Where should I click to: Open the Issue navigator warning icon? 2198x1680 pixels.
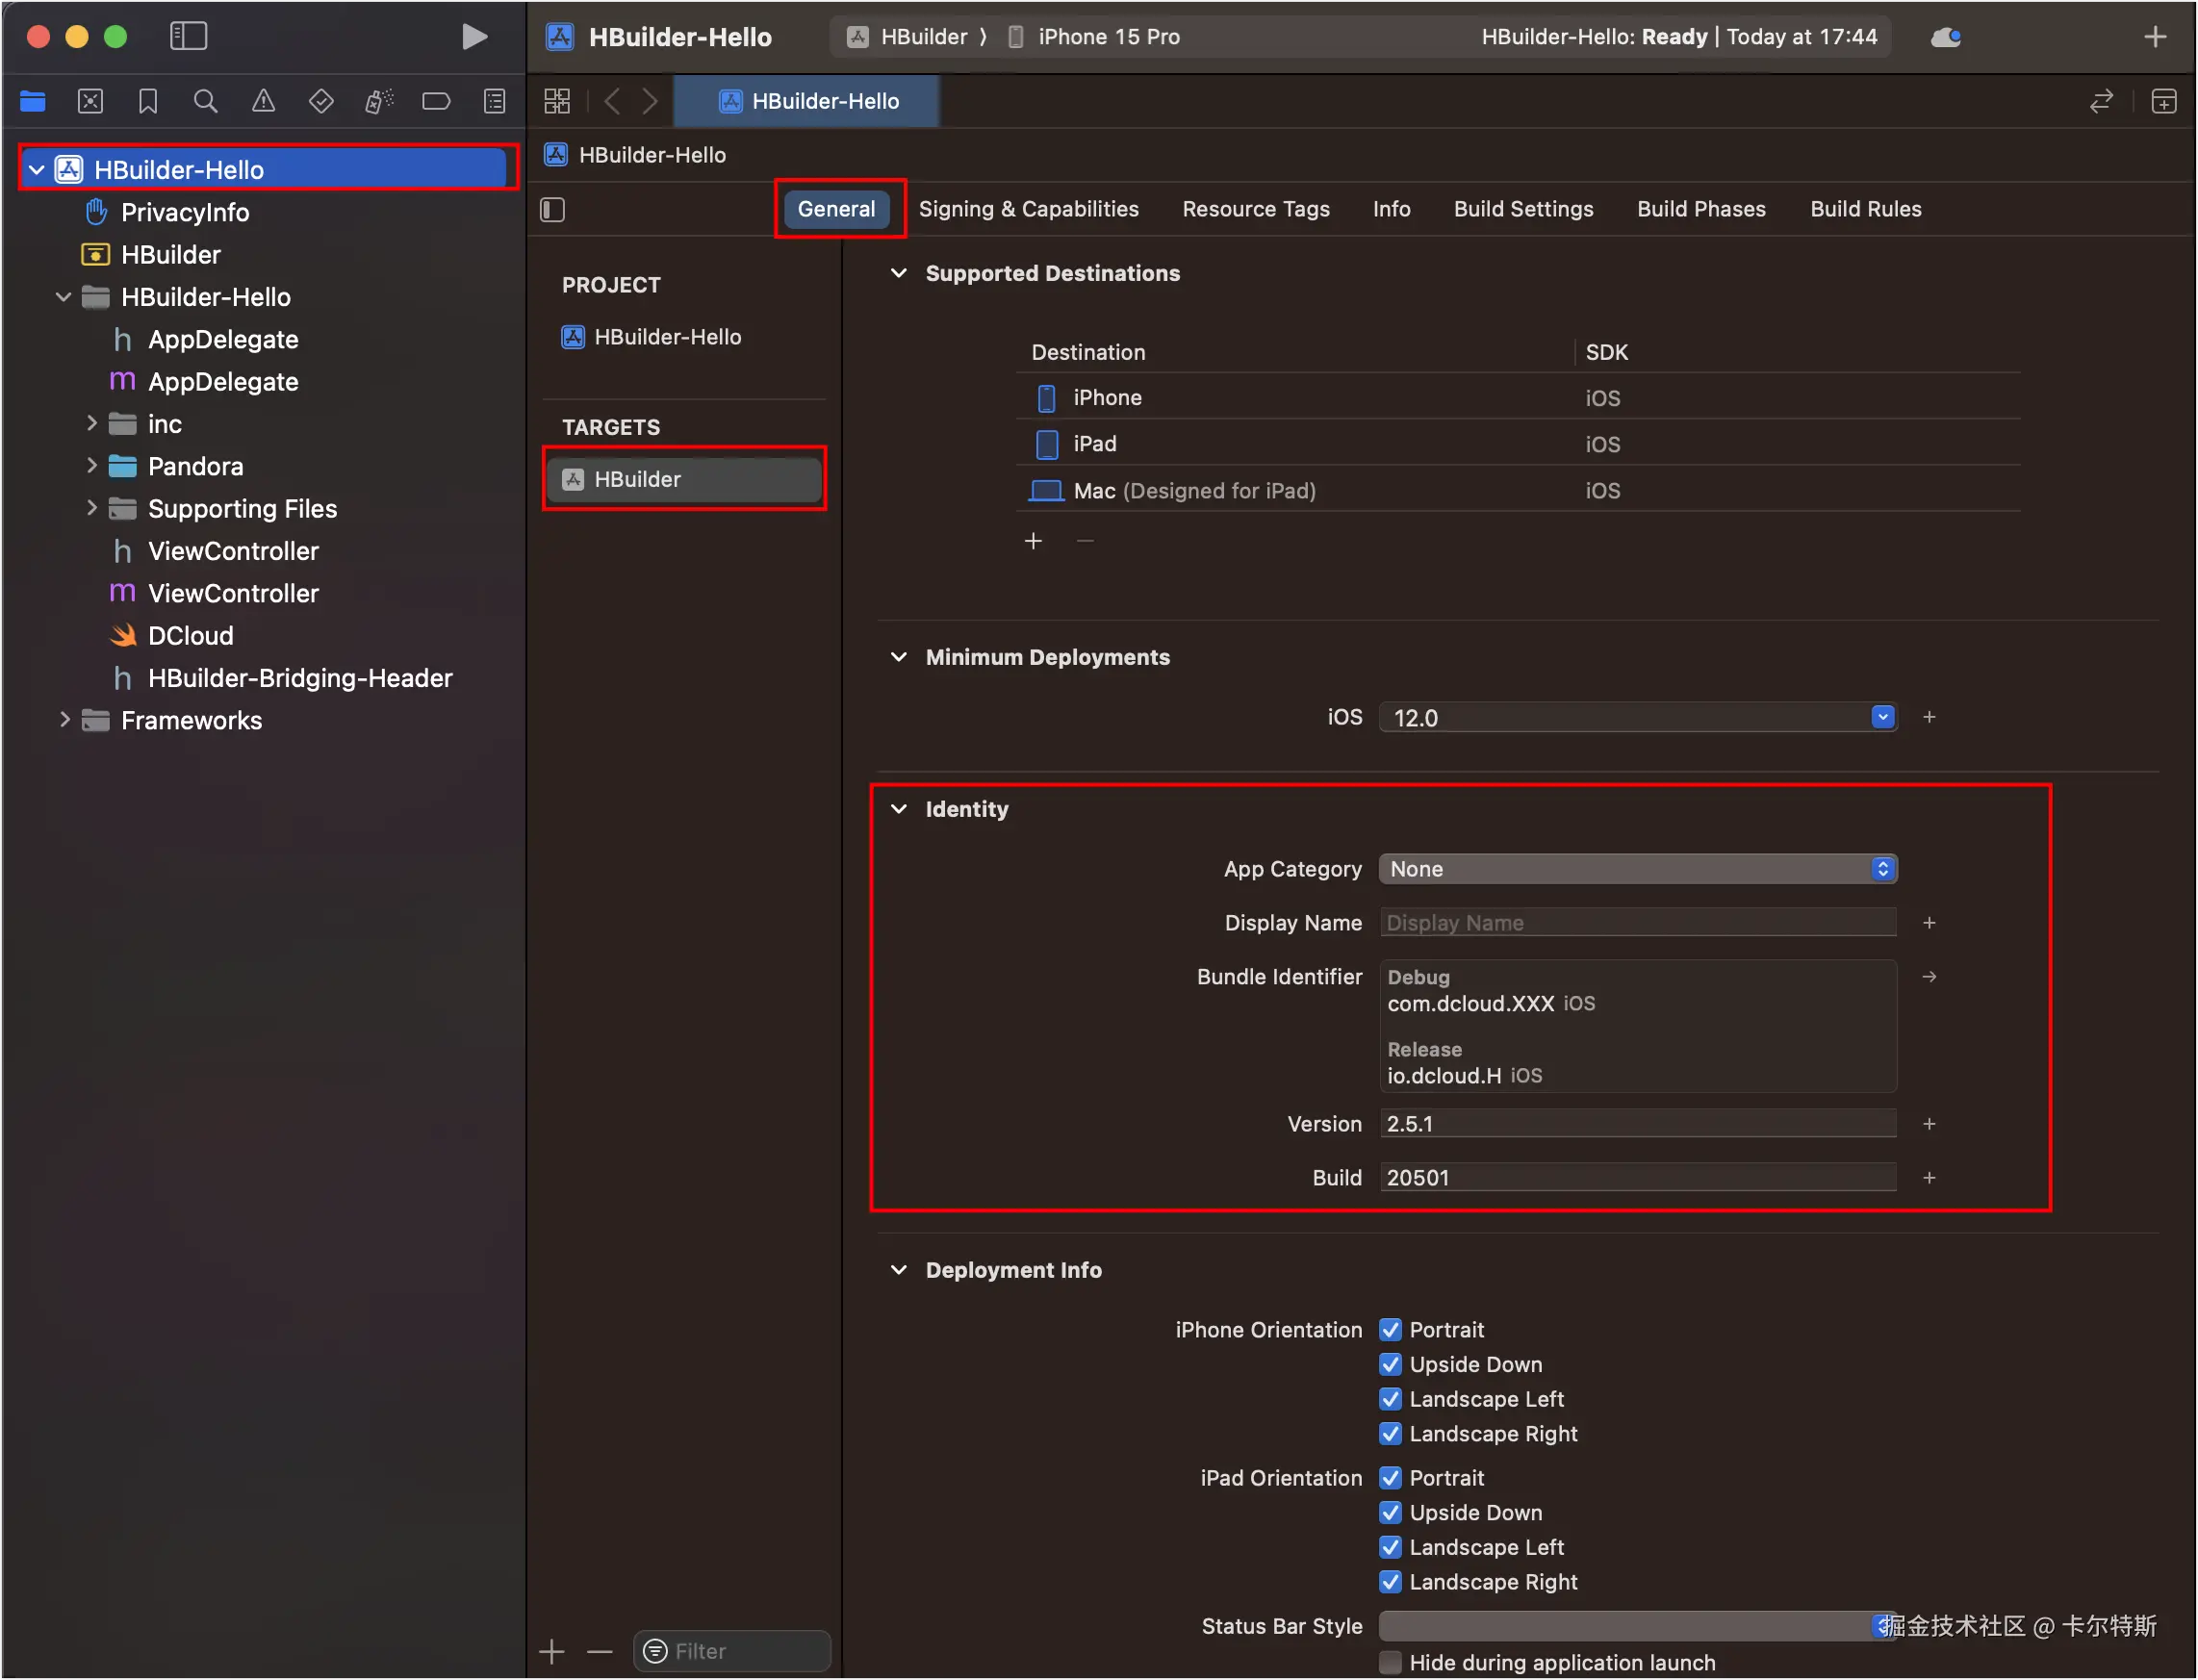tap(263, 101)
